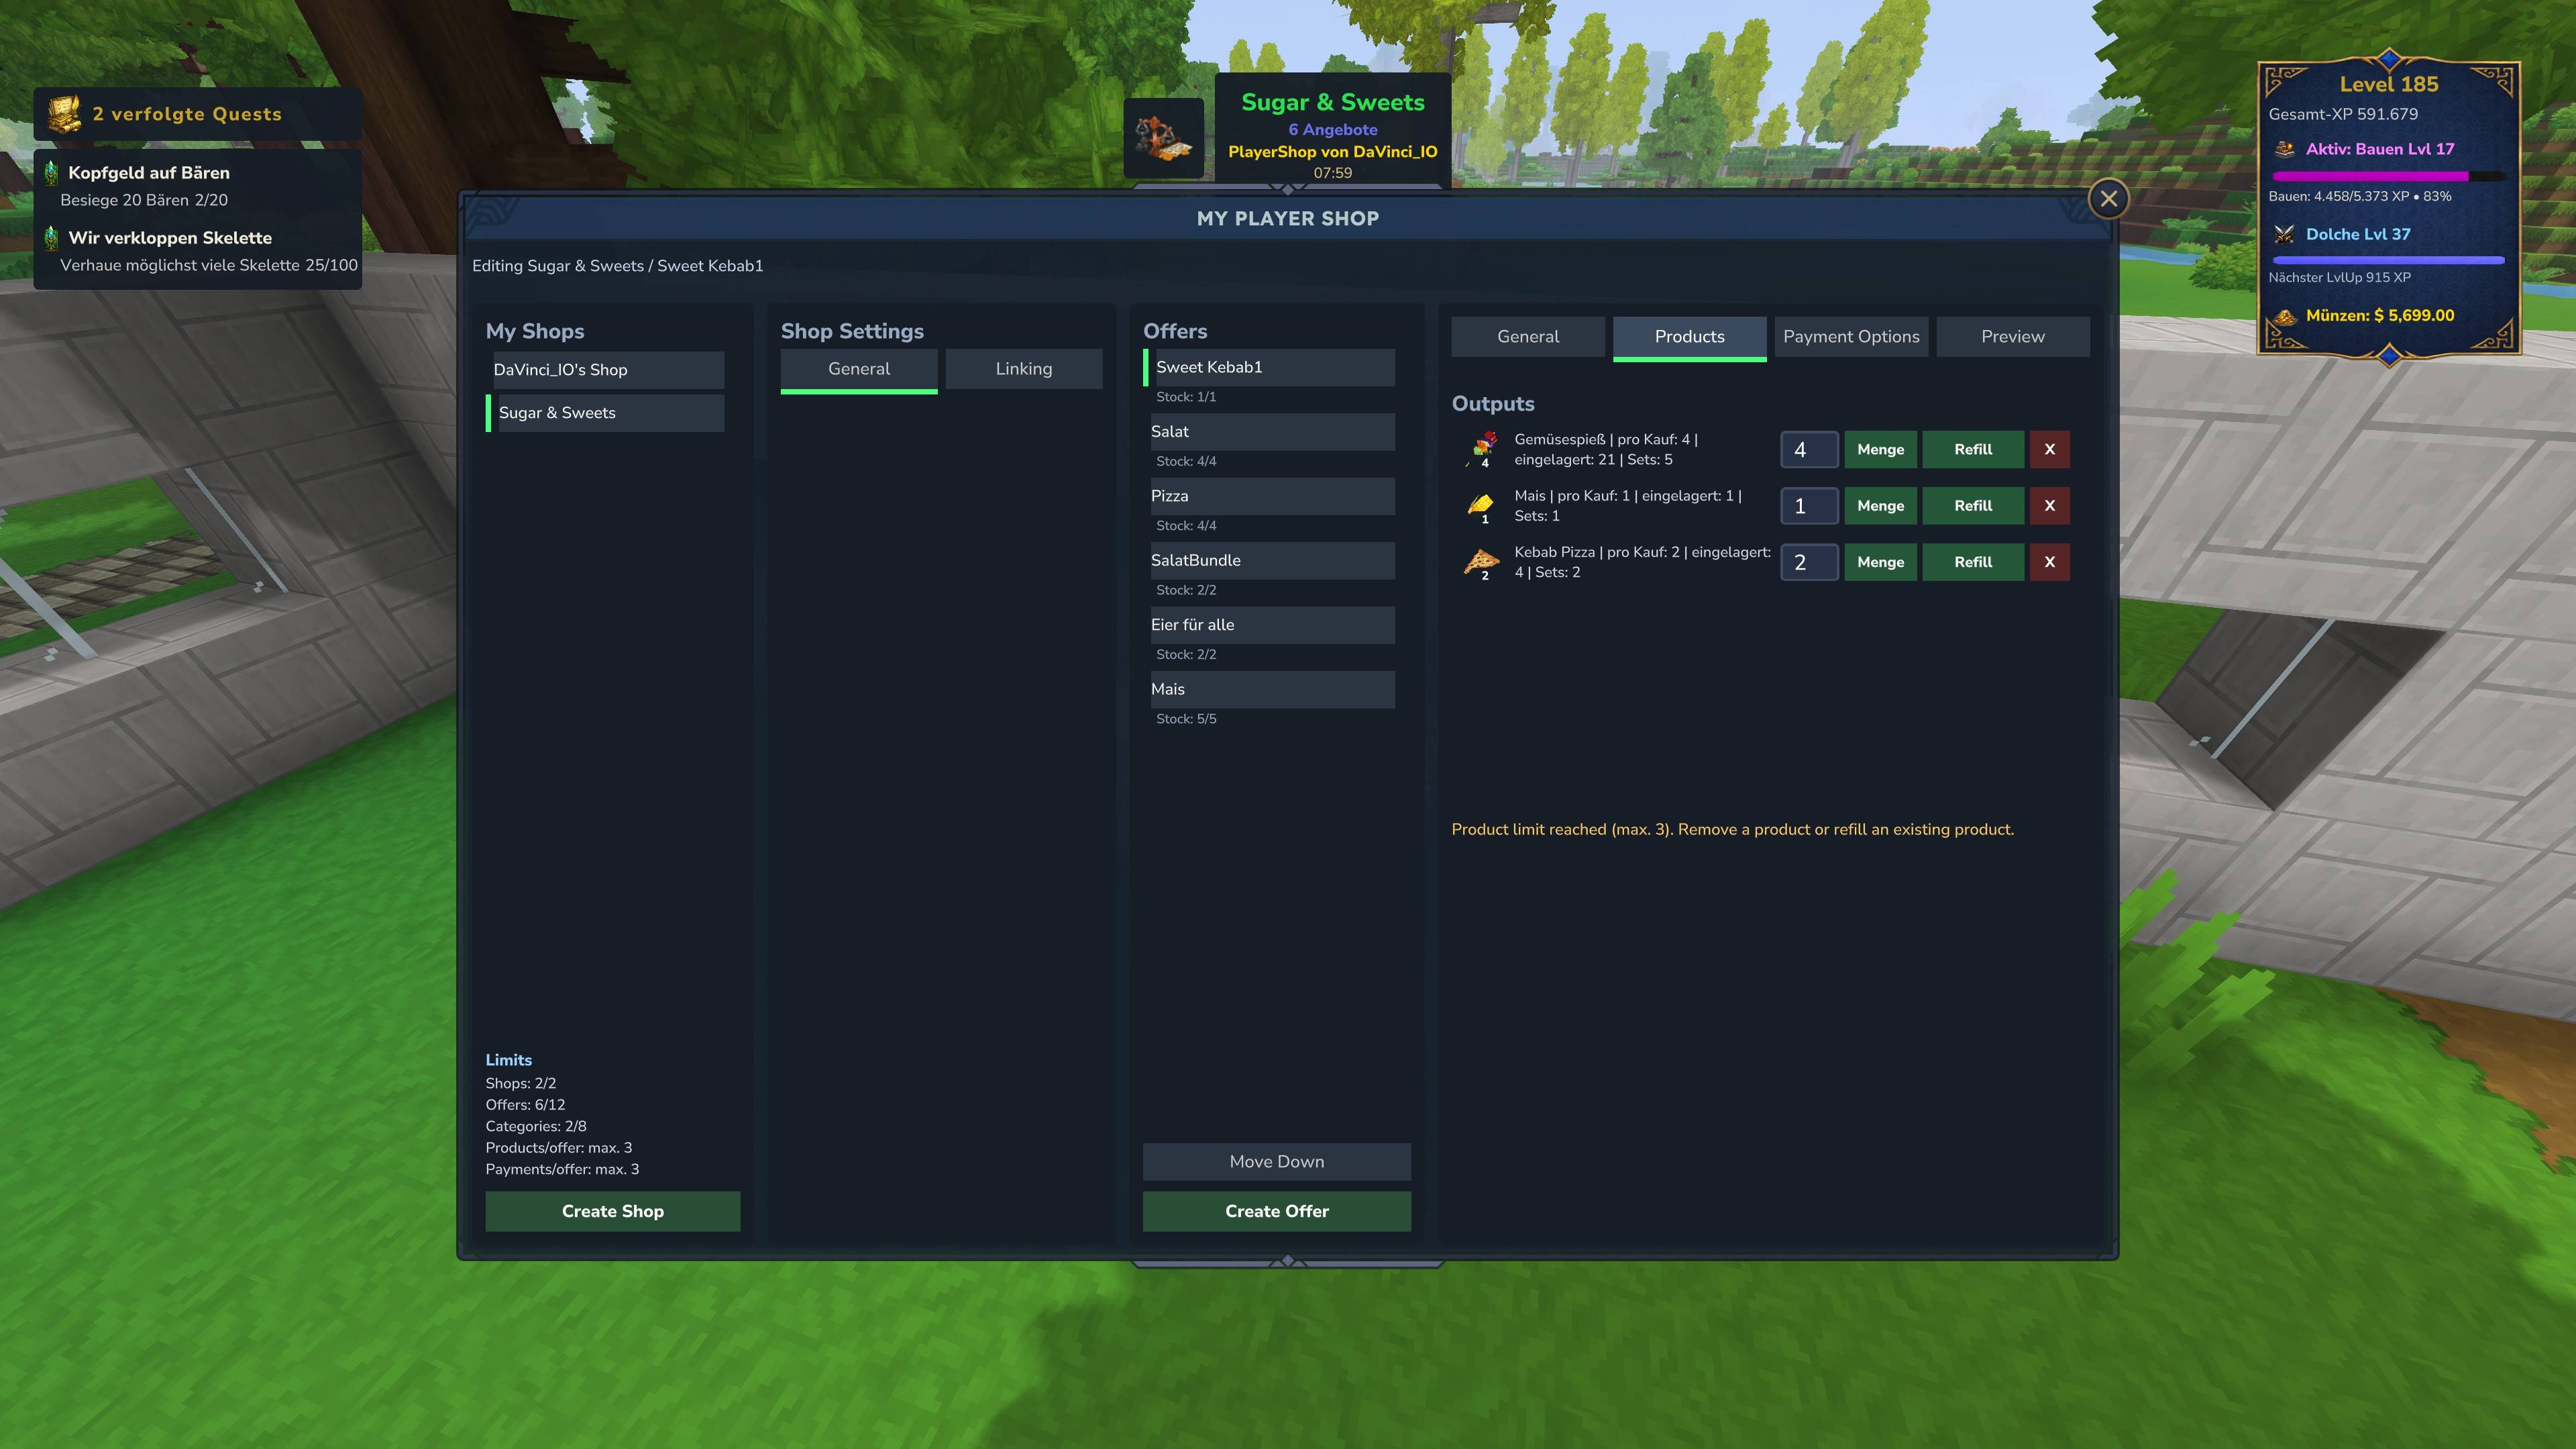
Task: Click the Mais corn product icon
Action: pyautogui.click(x=1481, y=505)
